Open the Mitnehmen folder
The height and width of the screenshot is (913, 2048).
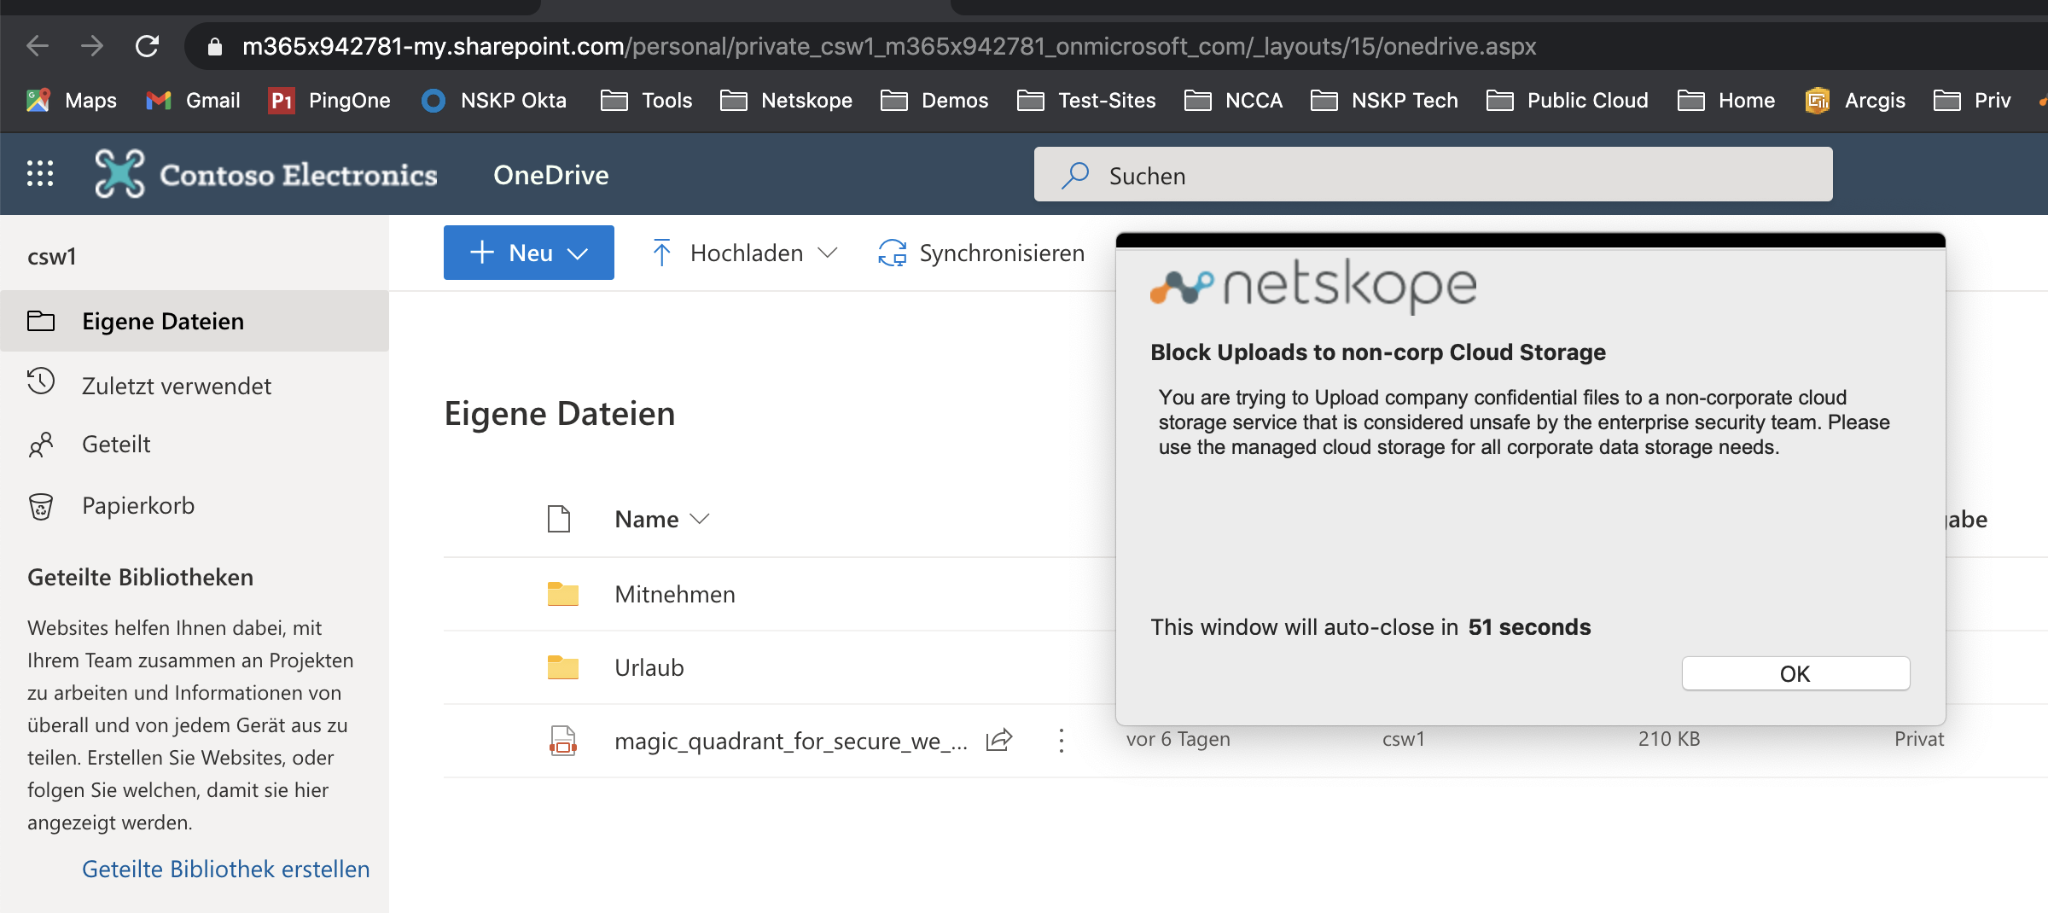[674, 594]
